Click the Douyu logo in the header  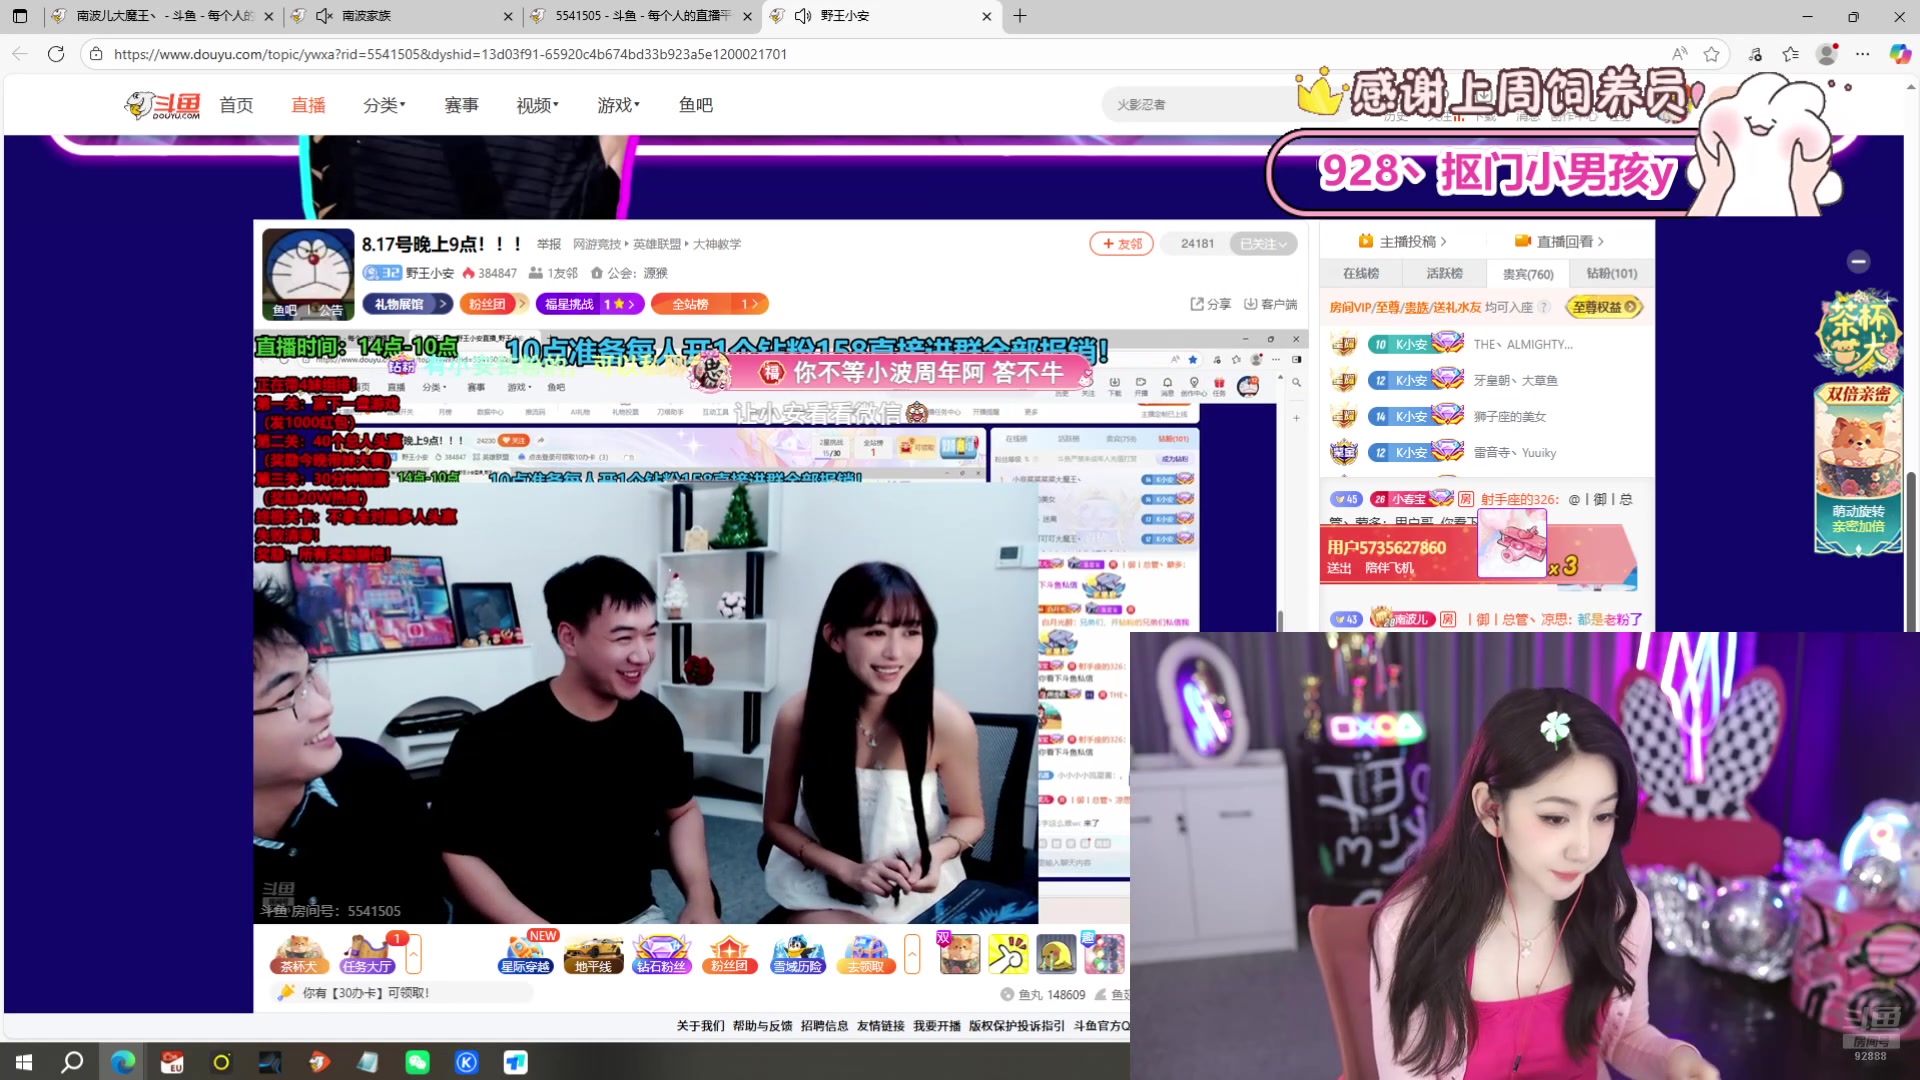162,104
